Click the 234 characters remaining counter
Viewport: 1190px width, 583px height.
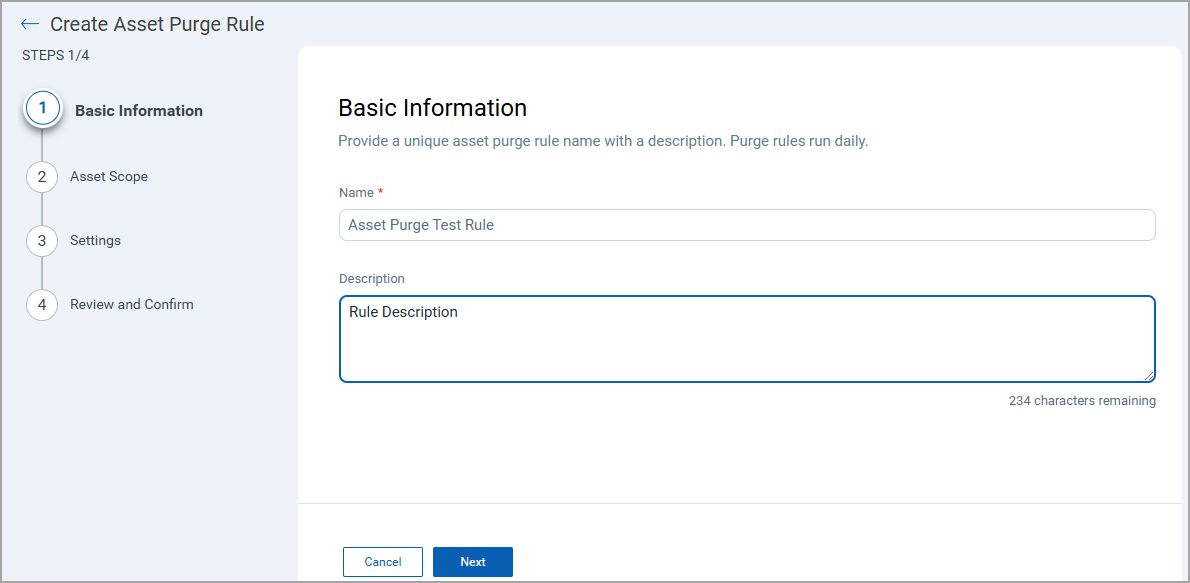[x=1084, y=400]
